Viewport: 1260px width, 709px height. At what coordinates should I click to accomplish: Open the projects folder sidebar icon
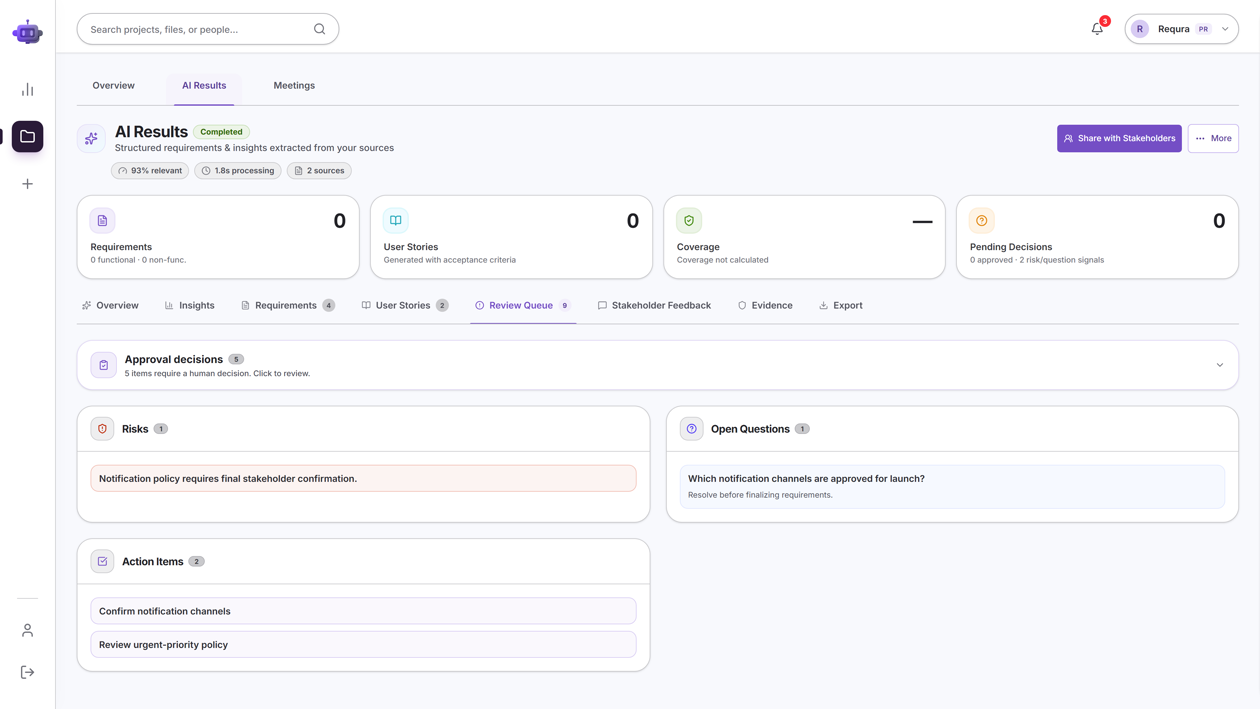click(x=27, y=137)
